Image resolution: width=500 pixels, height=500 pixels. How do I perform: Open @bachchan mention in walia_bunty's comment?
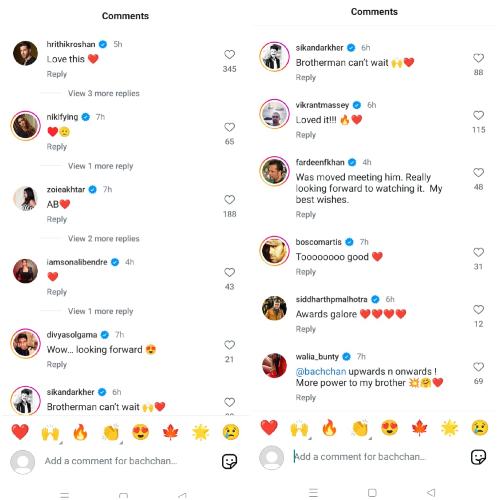coord(321,371)
